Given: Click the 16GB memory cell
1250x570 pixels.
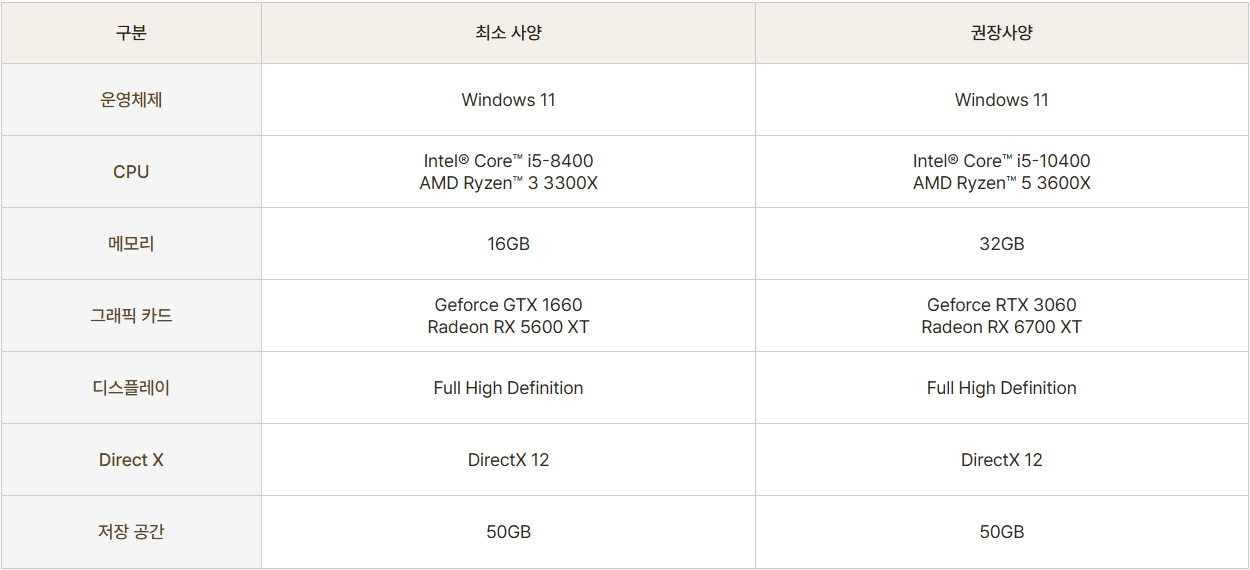Looking at the screenshot, I should click(508, 244).
